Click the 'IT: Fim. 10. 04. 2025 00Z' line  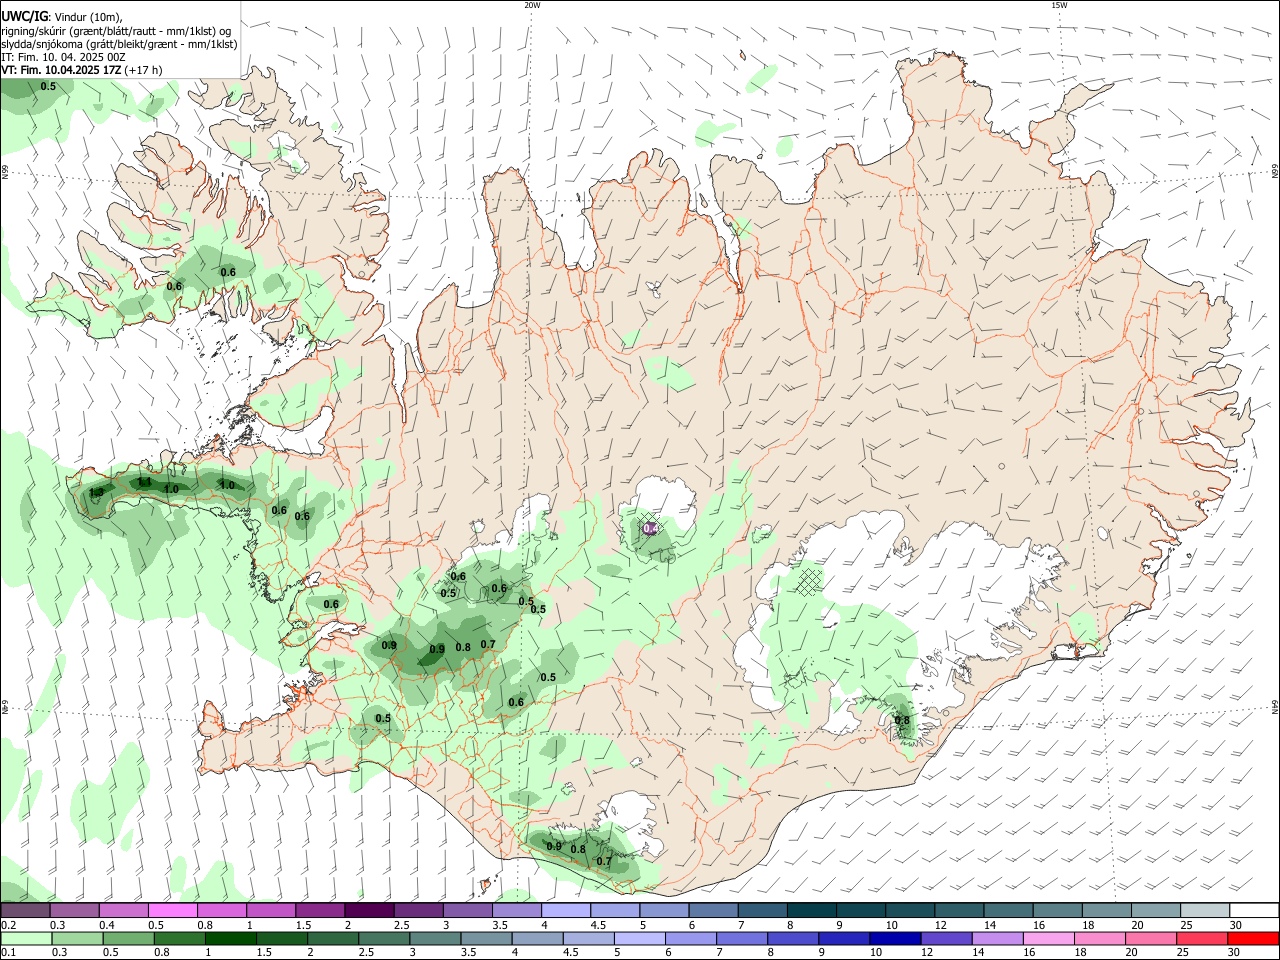(62, 57)
